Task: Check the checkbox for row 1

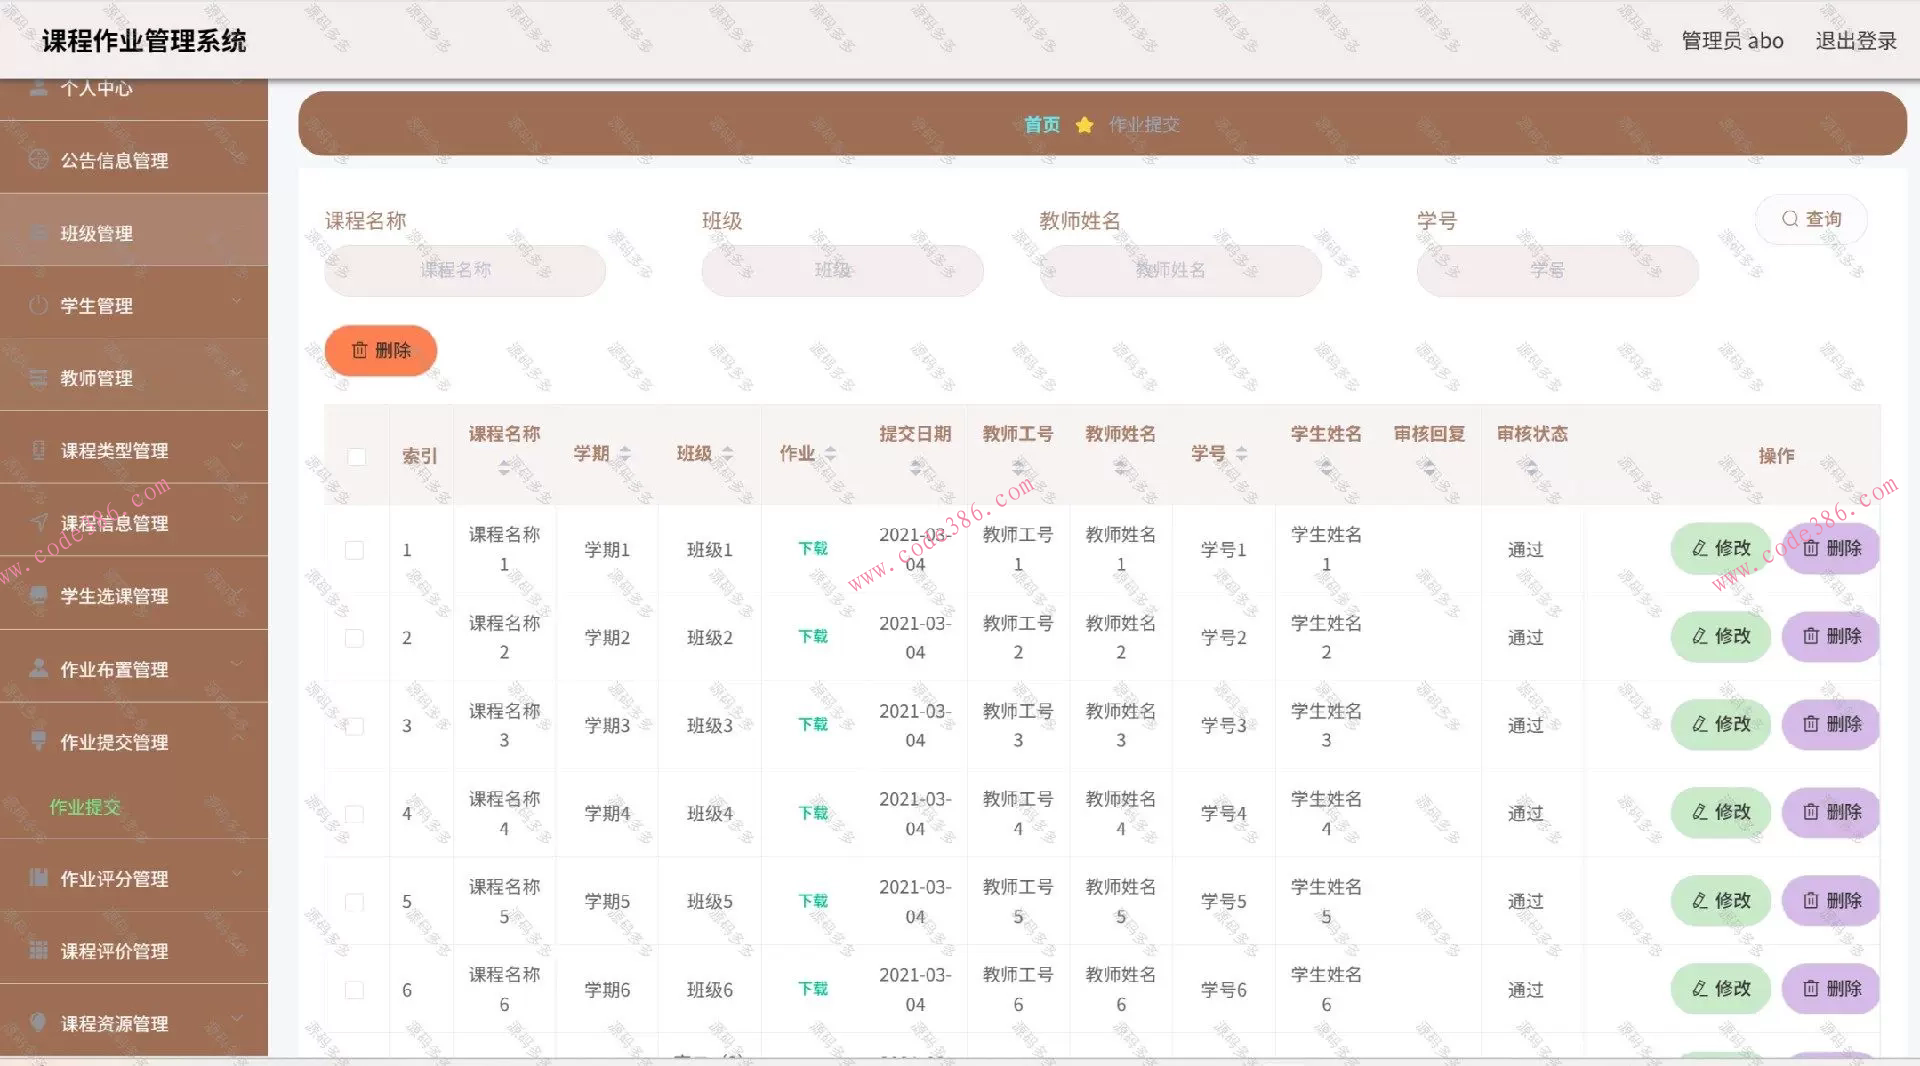Action: pyautogui.click(x=354, y=550)
